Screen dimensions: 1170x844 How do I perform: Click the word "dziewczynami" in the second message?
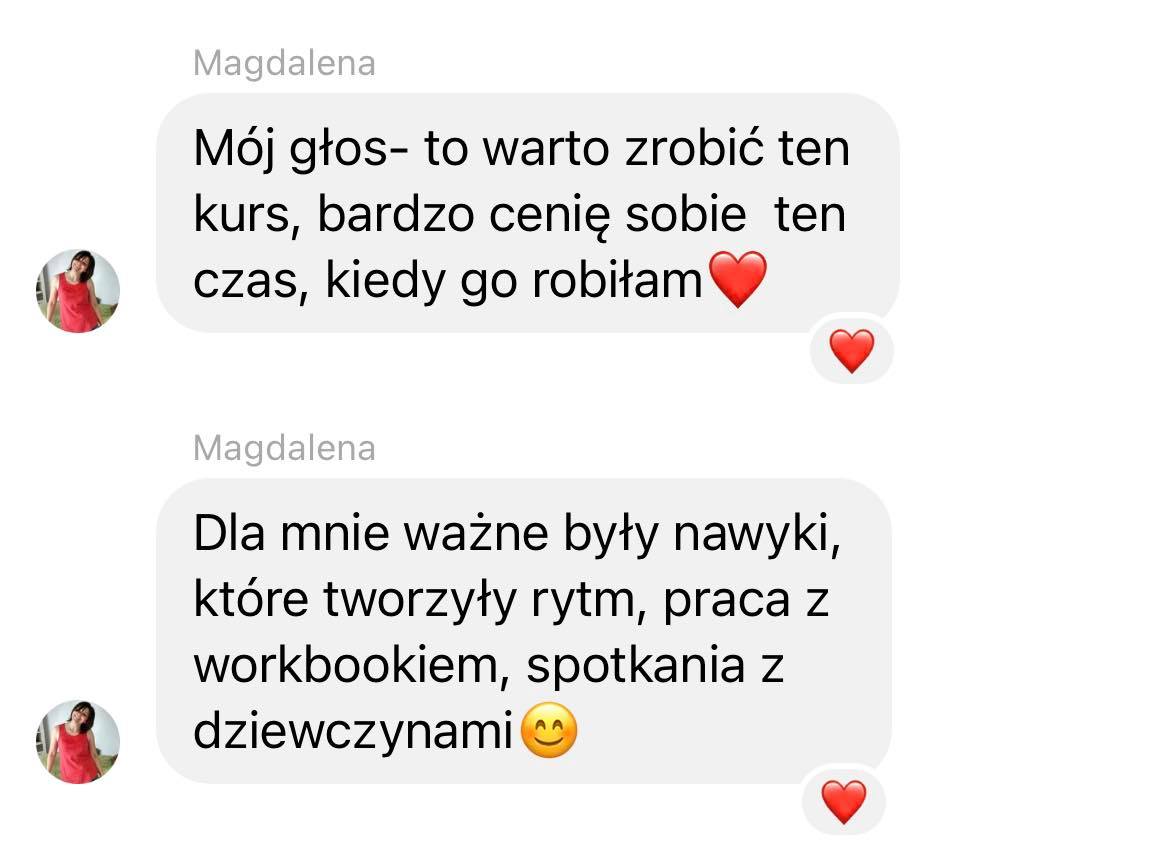pyautogui.click(x=353, y=731)
